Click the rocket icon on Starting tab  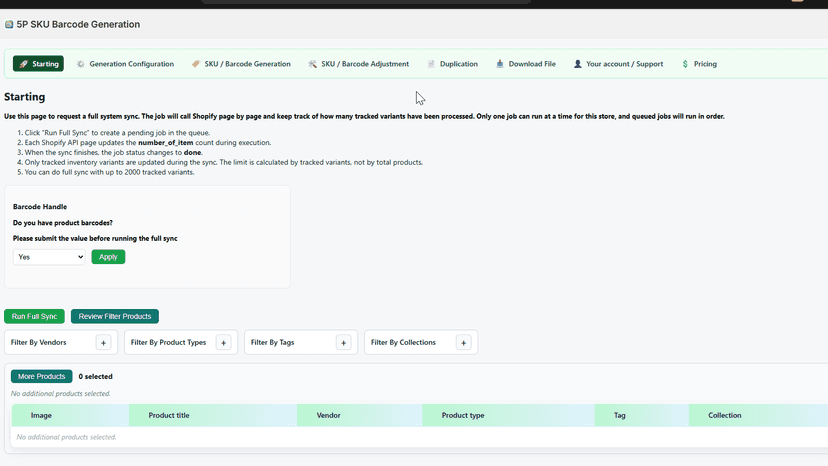(23, 64)
